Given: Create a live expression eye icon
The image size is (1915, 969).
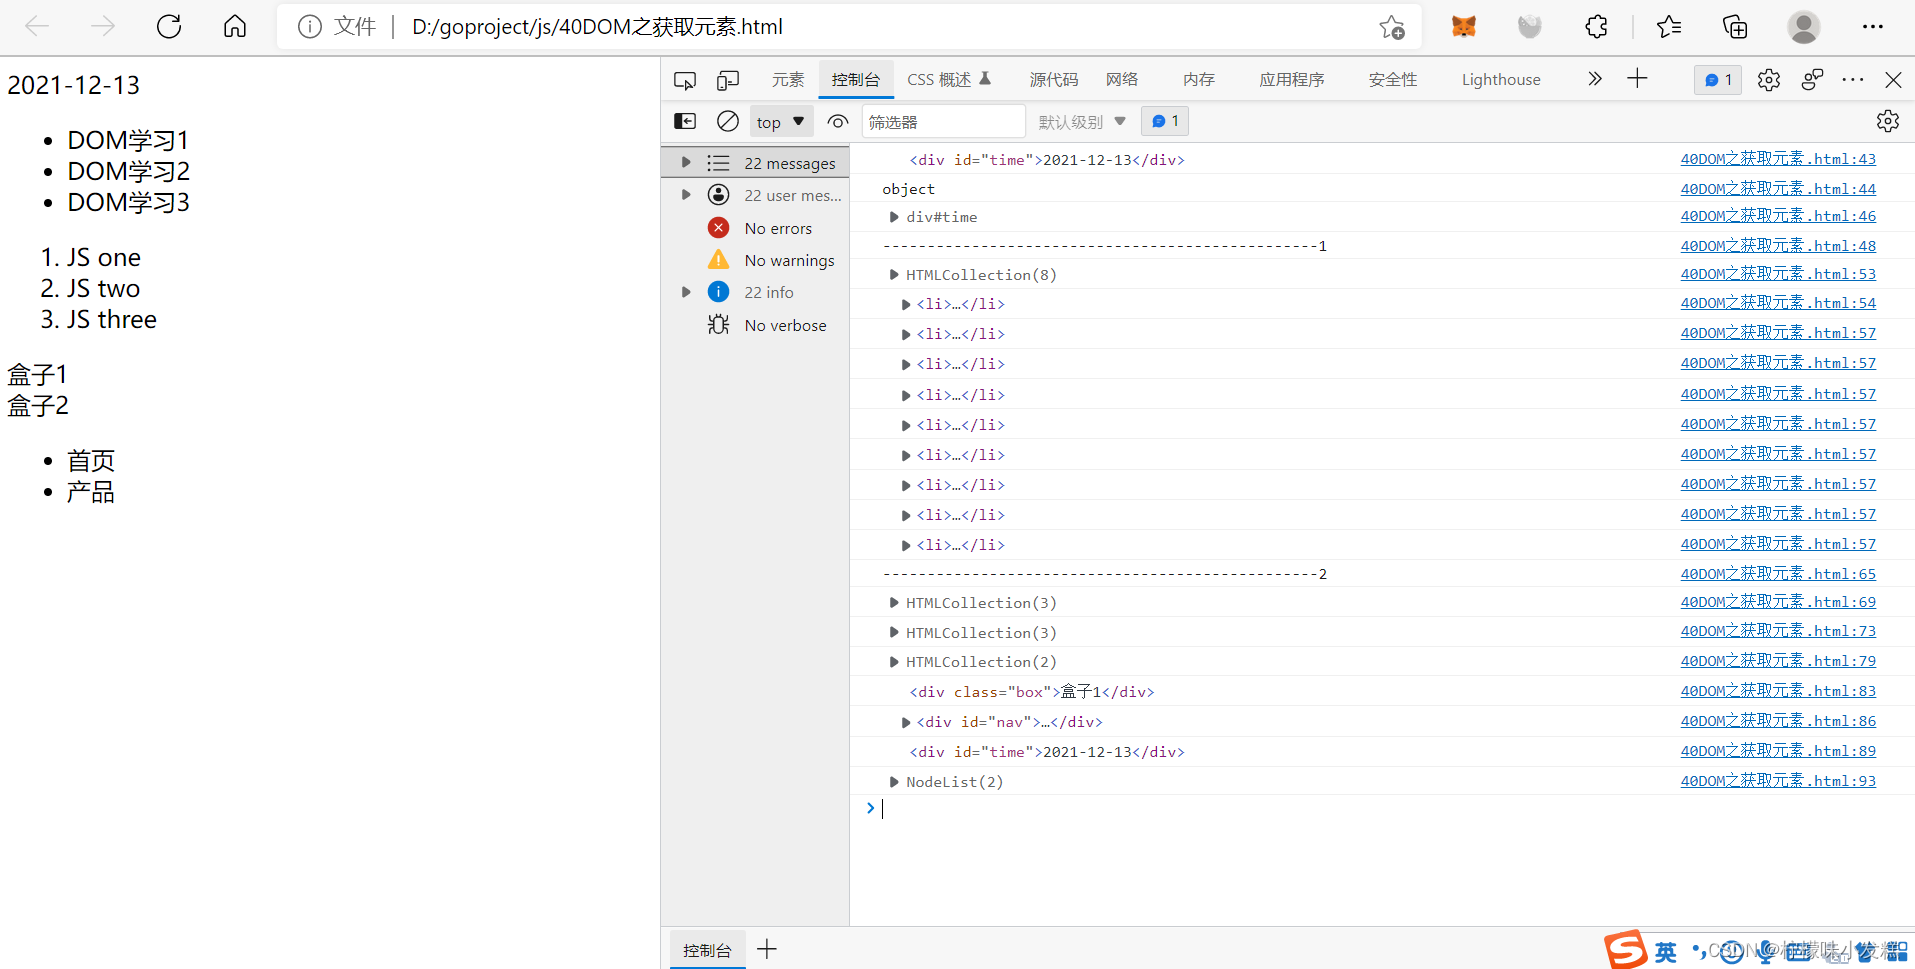Looking at the screenshot, I should 838,121.
